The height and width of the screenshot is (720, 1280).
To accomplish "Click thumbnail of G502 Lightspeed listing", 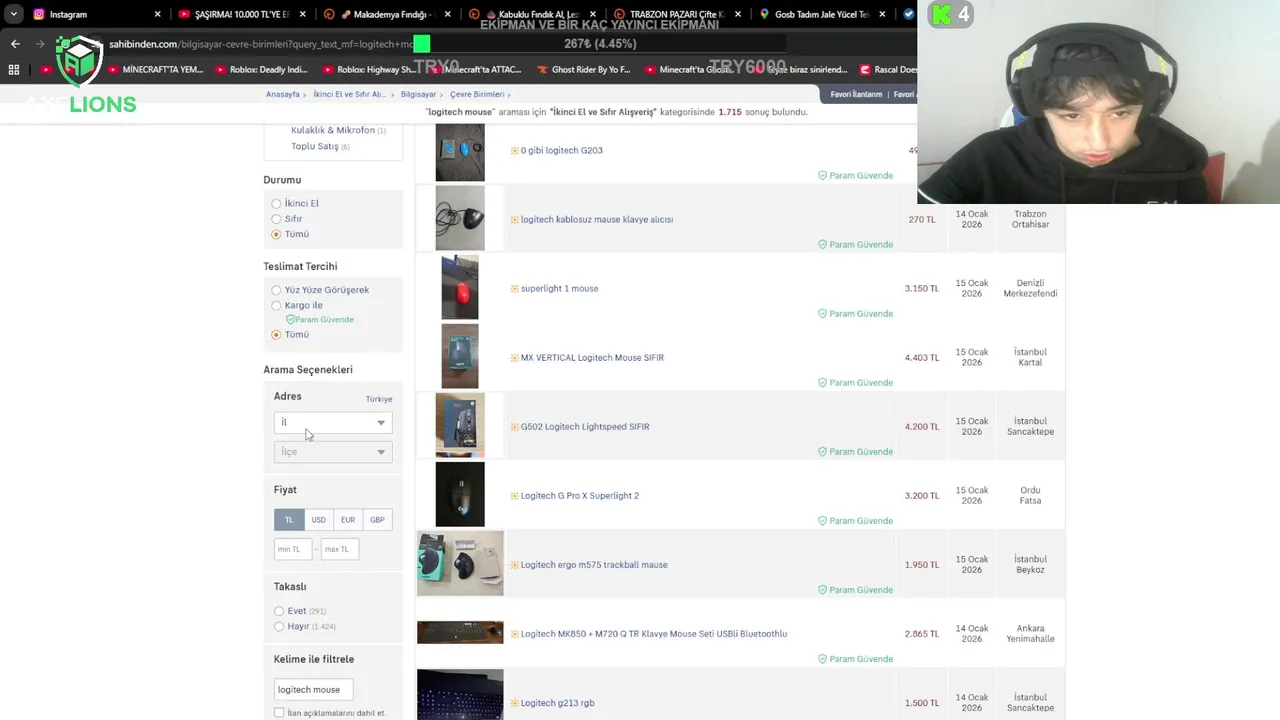I will [x=460, y=426].
